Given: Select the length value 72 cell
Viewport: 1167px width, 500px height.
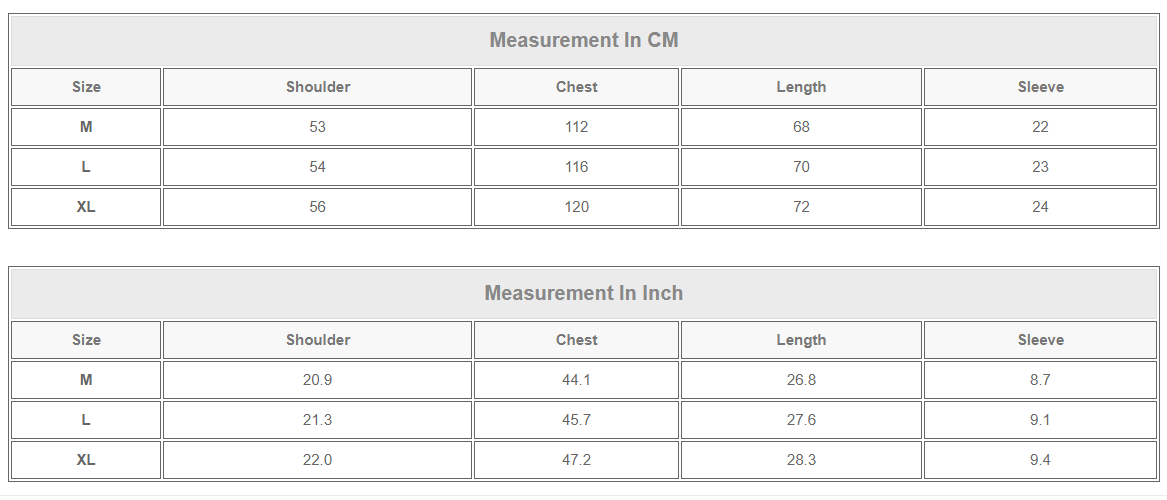Looking at the screenshot, I should coord(801,207).
